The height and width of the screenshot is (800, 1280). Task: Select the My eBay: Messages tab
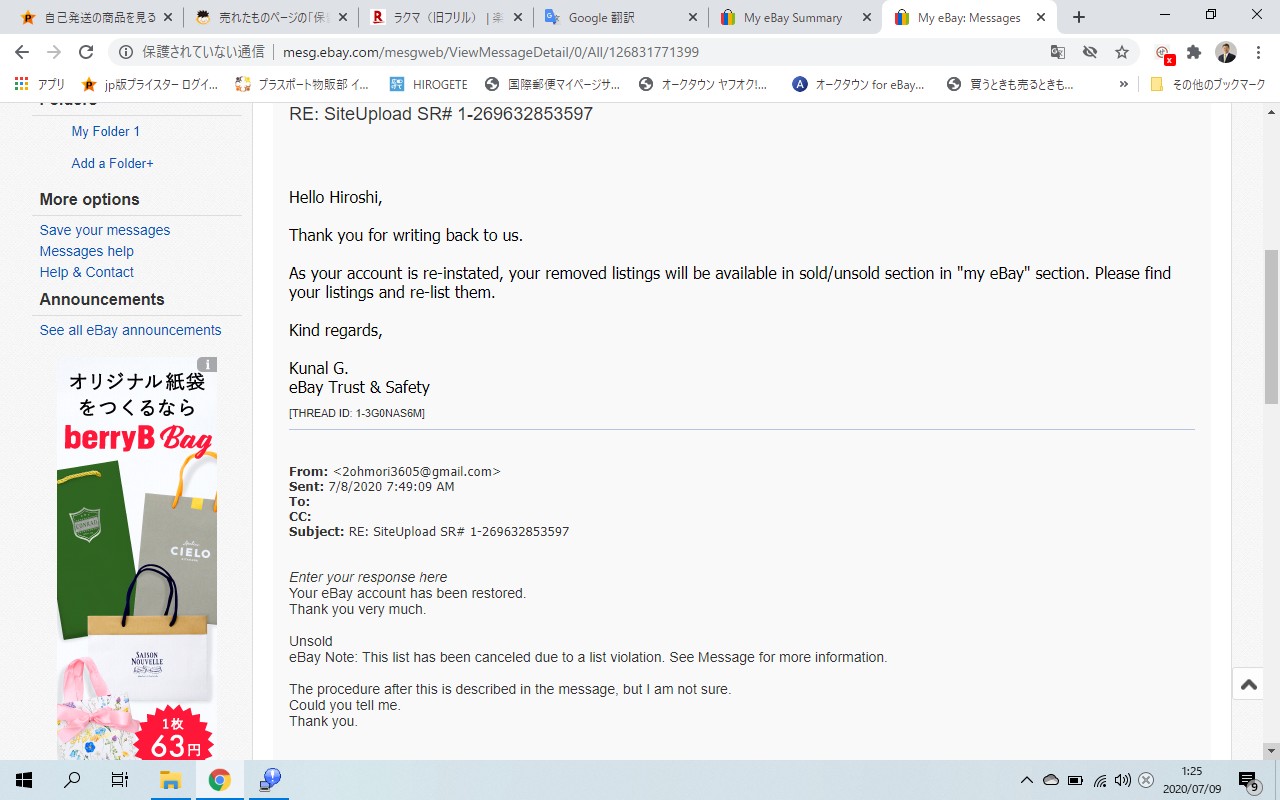970,17
